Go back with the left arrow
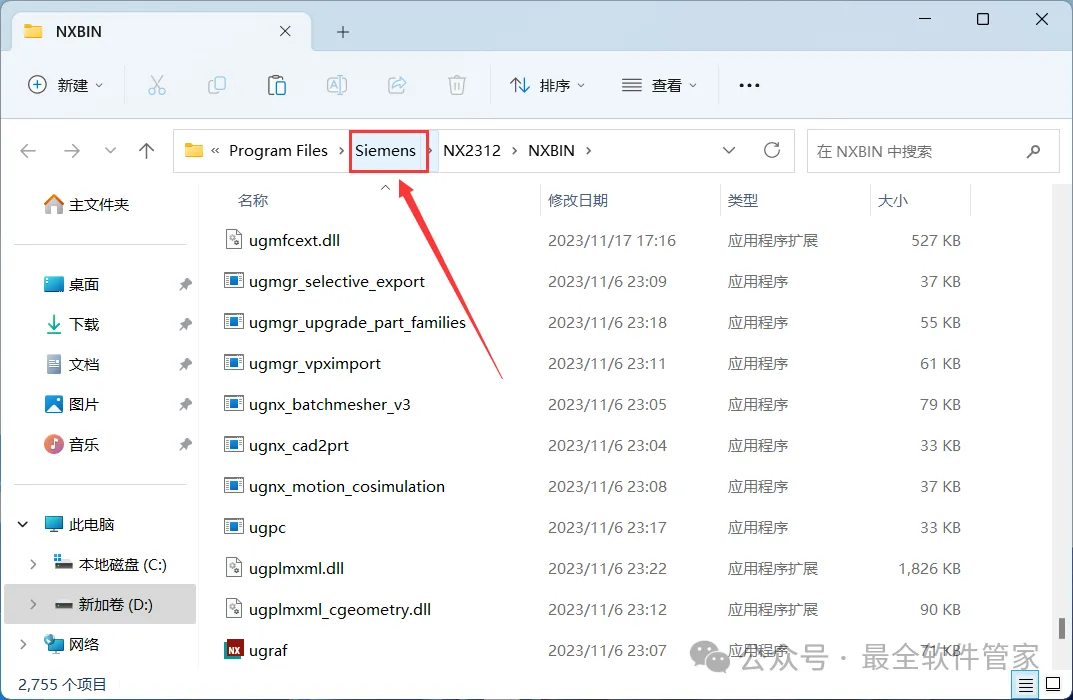This screenshot has height=700, width=1073. (28, 151)
